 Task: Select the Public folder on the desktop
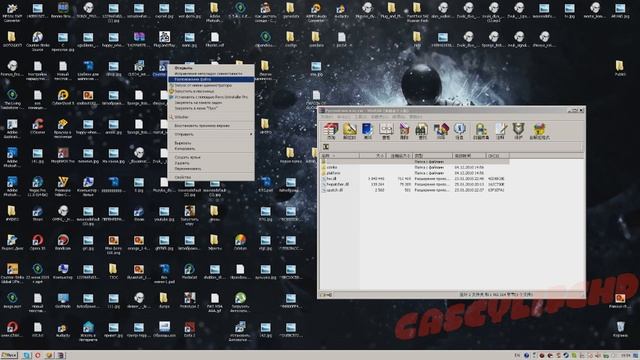click(x=620, y=68)
